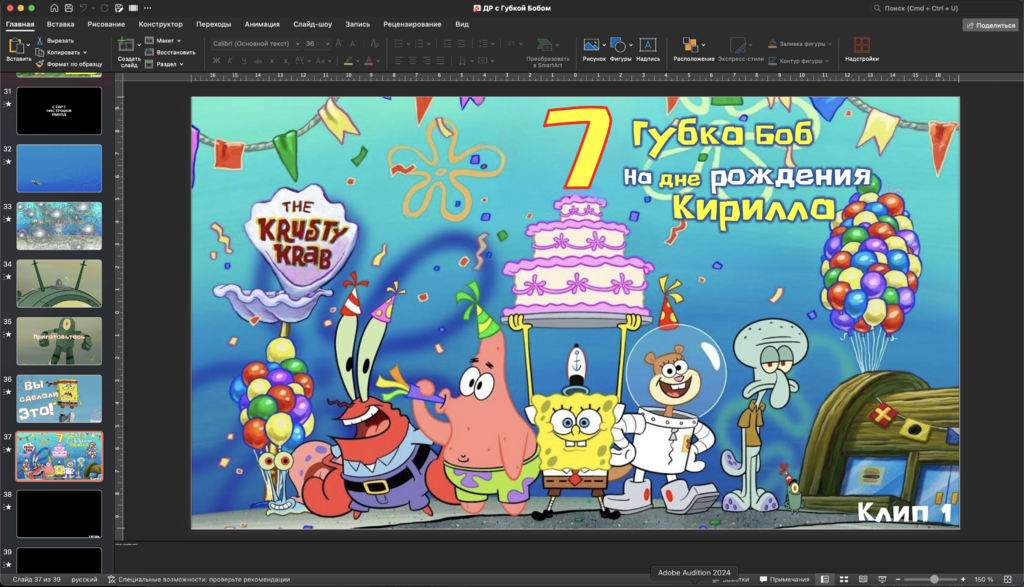This screenshot has width=1024, height=587.
Task: Redo the last action
Action: tap(104, 8)
